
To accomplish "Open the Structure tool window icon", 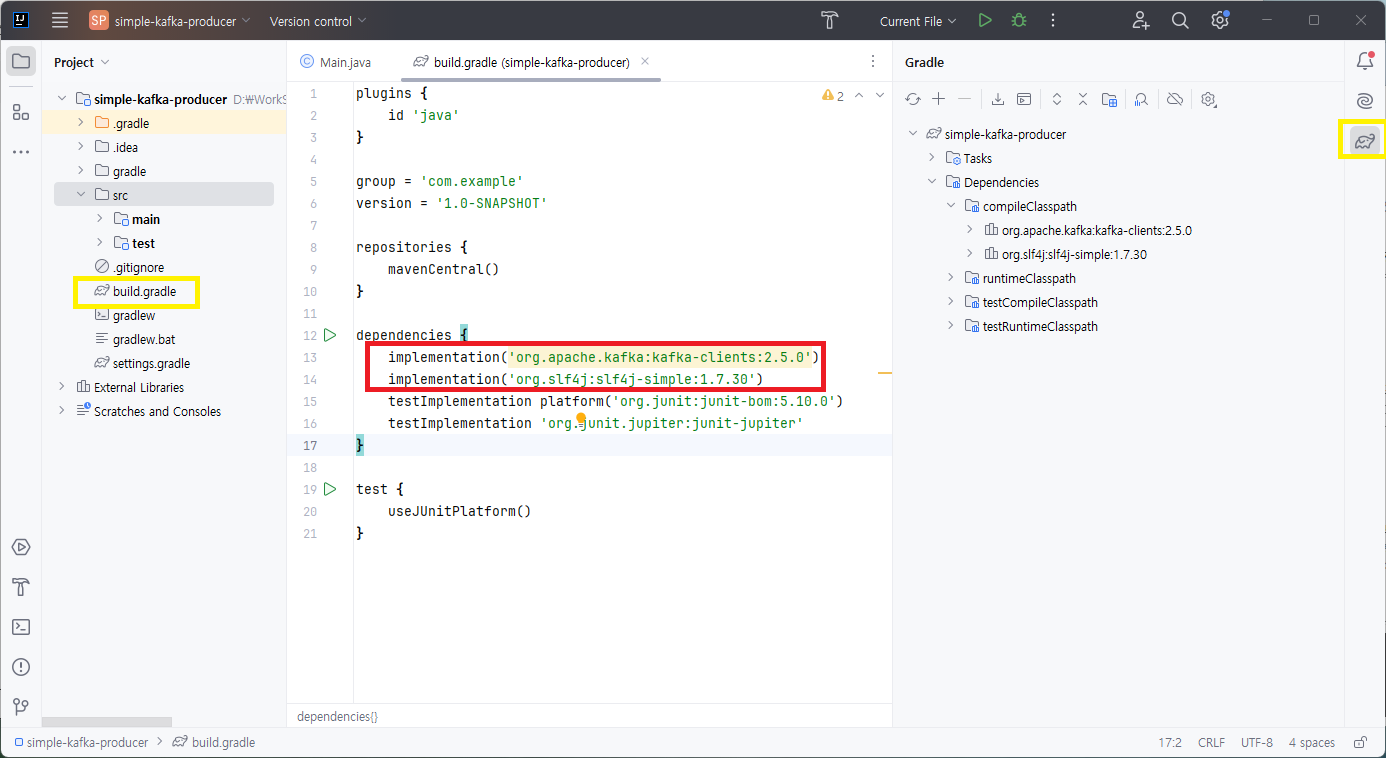I will coord(21,111).
